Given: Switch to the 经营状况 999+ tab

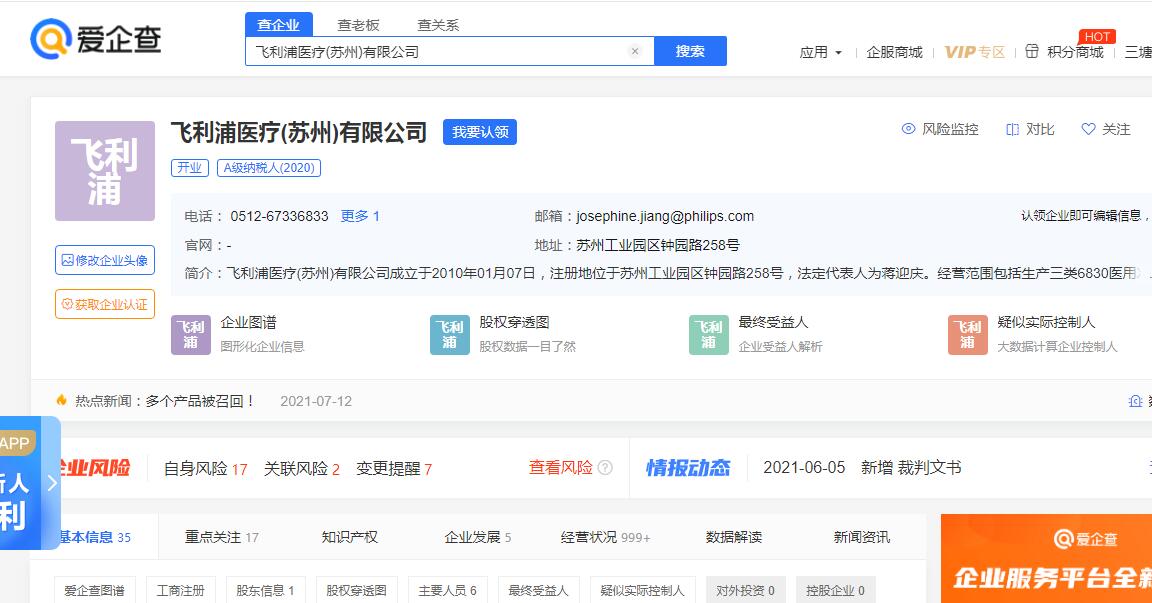Looking at the screenshot, I should click(x=605, y=537).
